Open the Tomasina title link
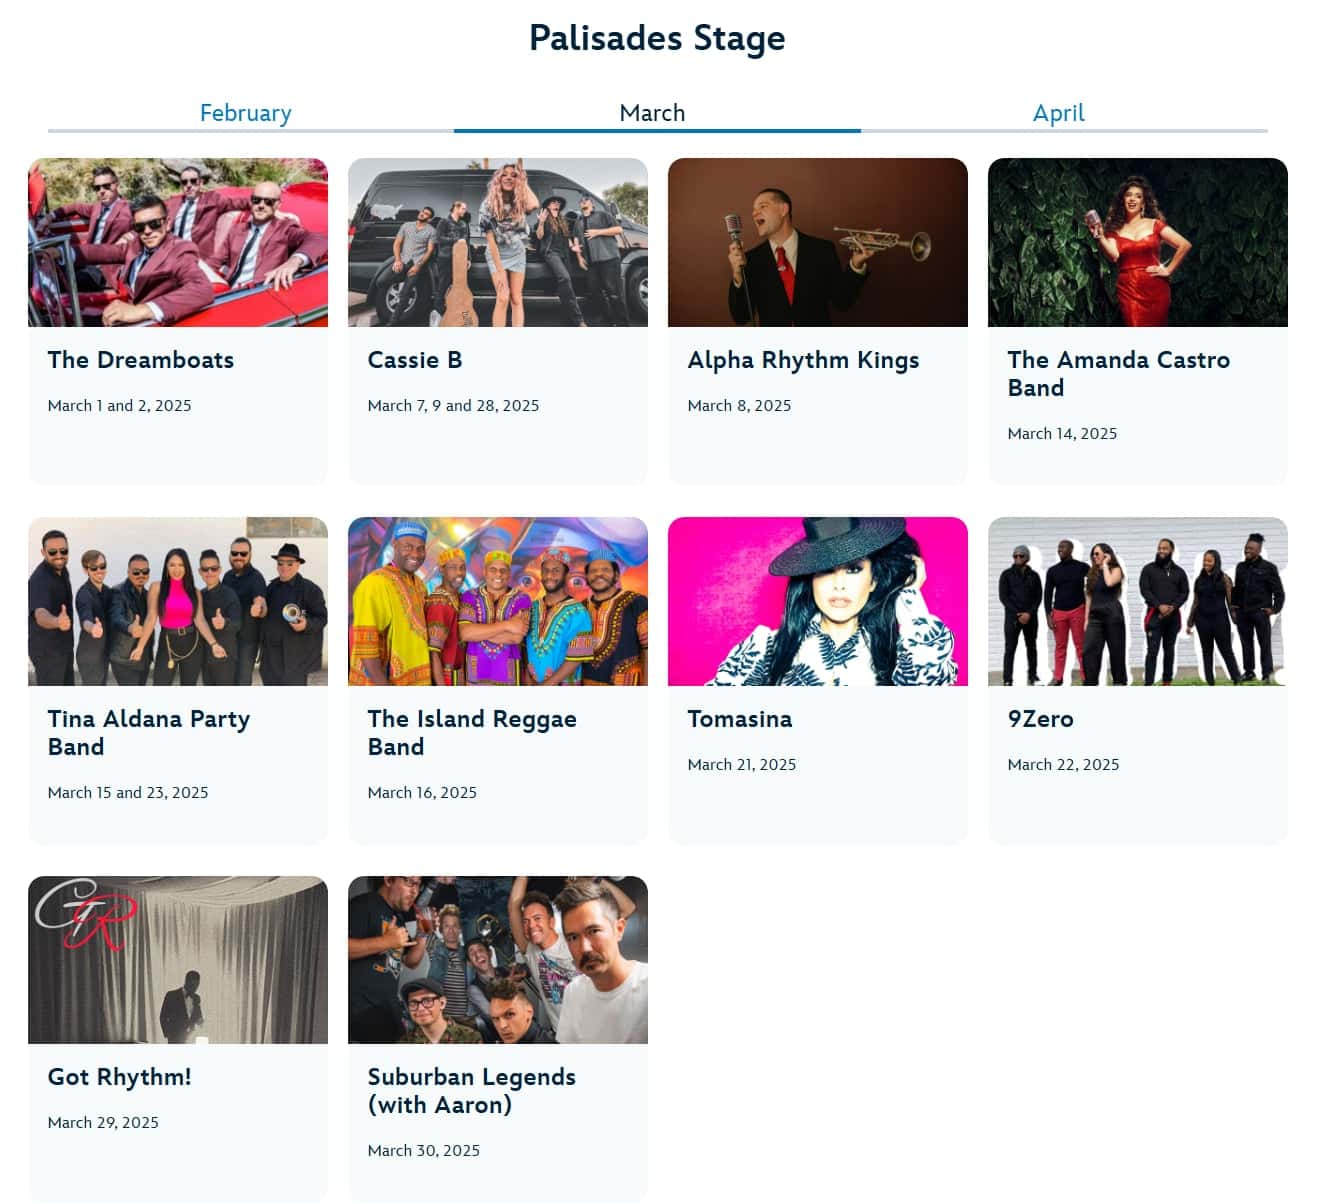The image size is (1321, 1203). [x=740, y=719]
